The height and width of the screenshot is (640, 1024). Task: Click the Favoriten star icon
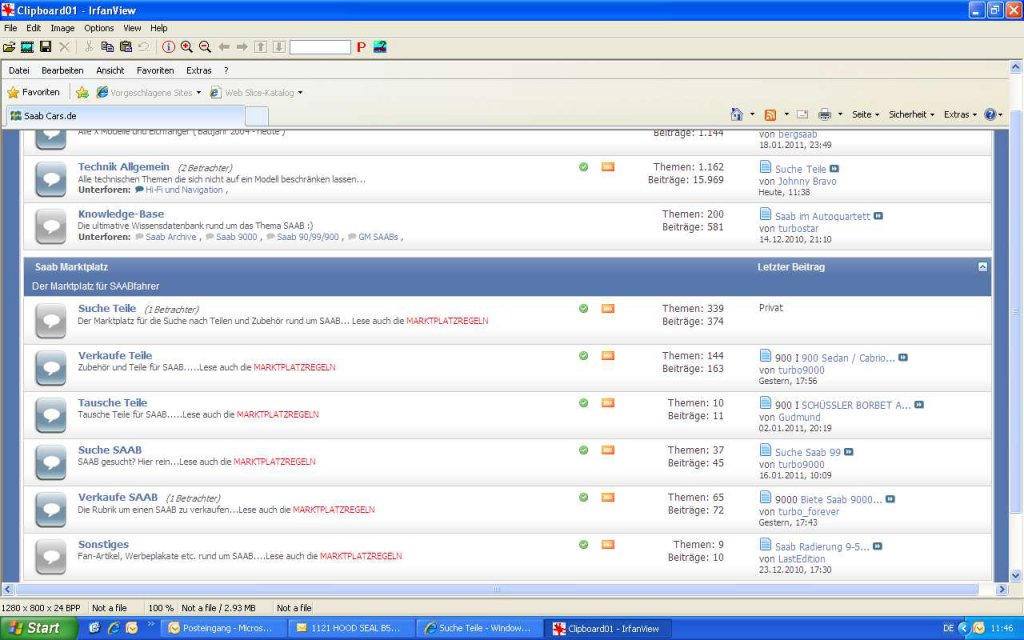(x=13, y=93)
